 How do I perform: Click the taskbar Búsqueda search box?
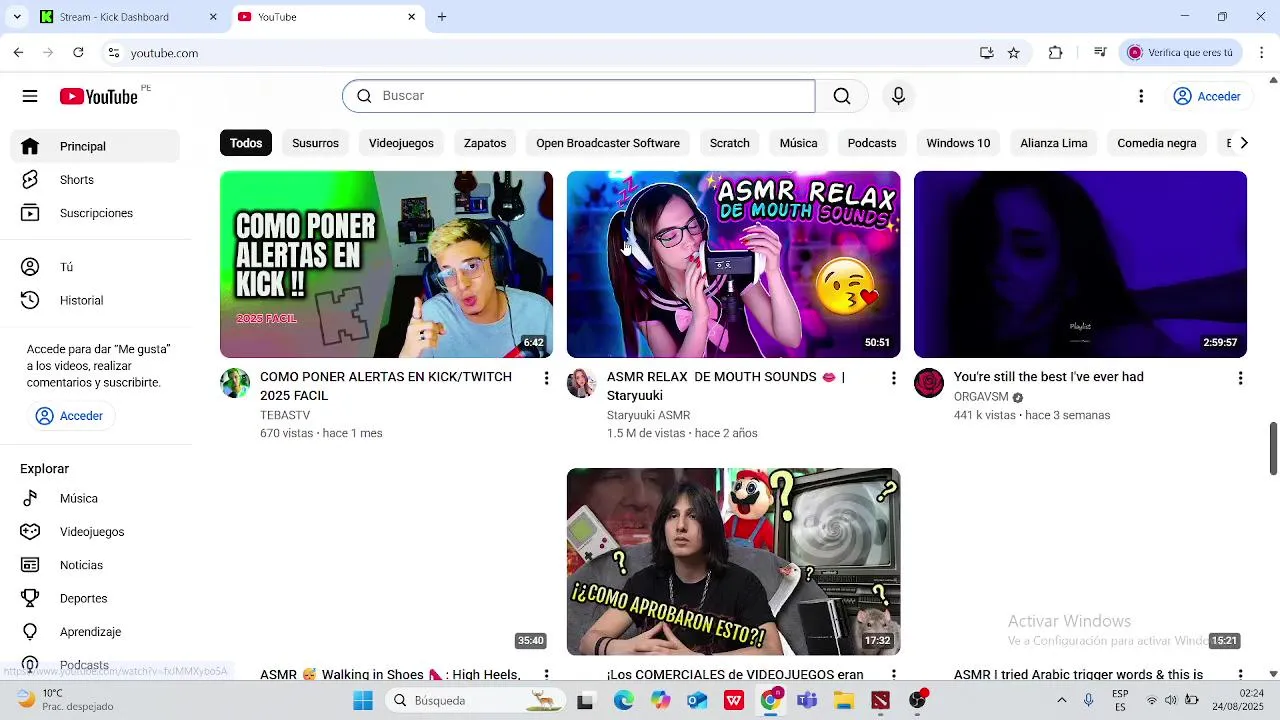coord(476,700)
